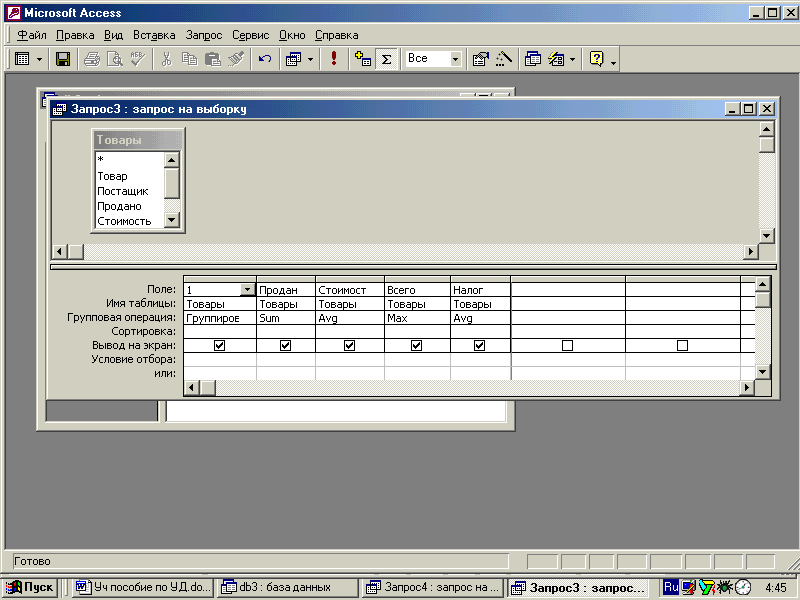800x600 pixels.
Task: Open the Вид menu
Action: 113,35
